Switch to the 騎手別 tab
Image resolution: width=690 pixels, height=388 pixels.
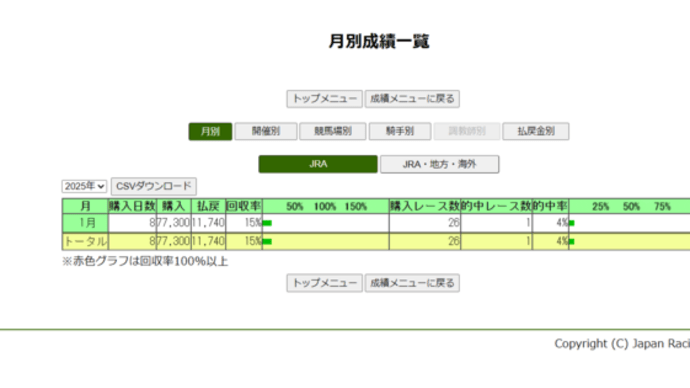tap(400, 131)
